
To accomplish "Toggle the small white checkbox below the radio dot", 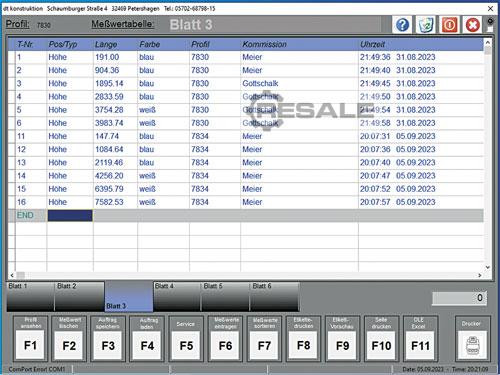I will click(x=490, y=29).
